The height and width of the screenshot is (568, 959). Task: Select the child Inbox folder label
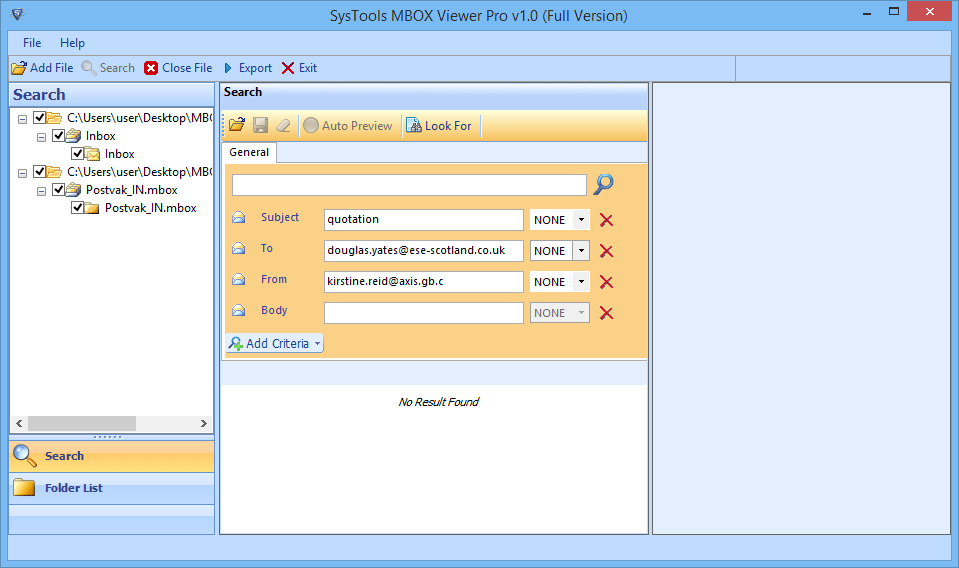(119, 154)
